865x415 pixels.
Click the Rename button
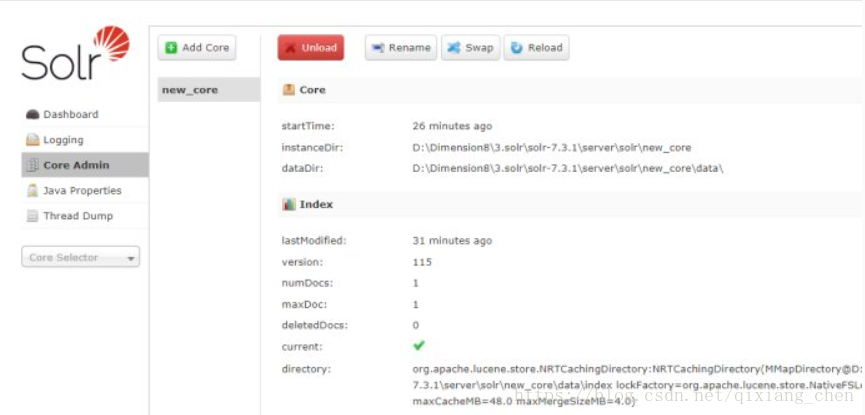coord(401,48)
